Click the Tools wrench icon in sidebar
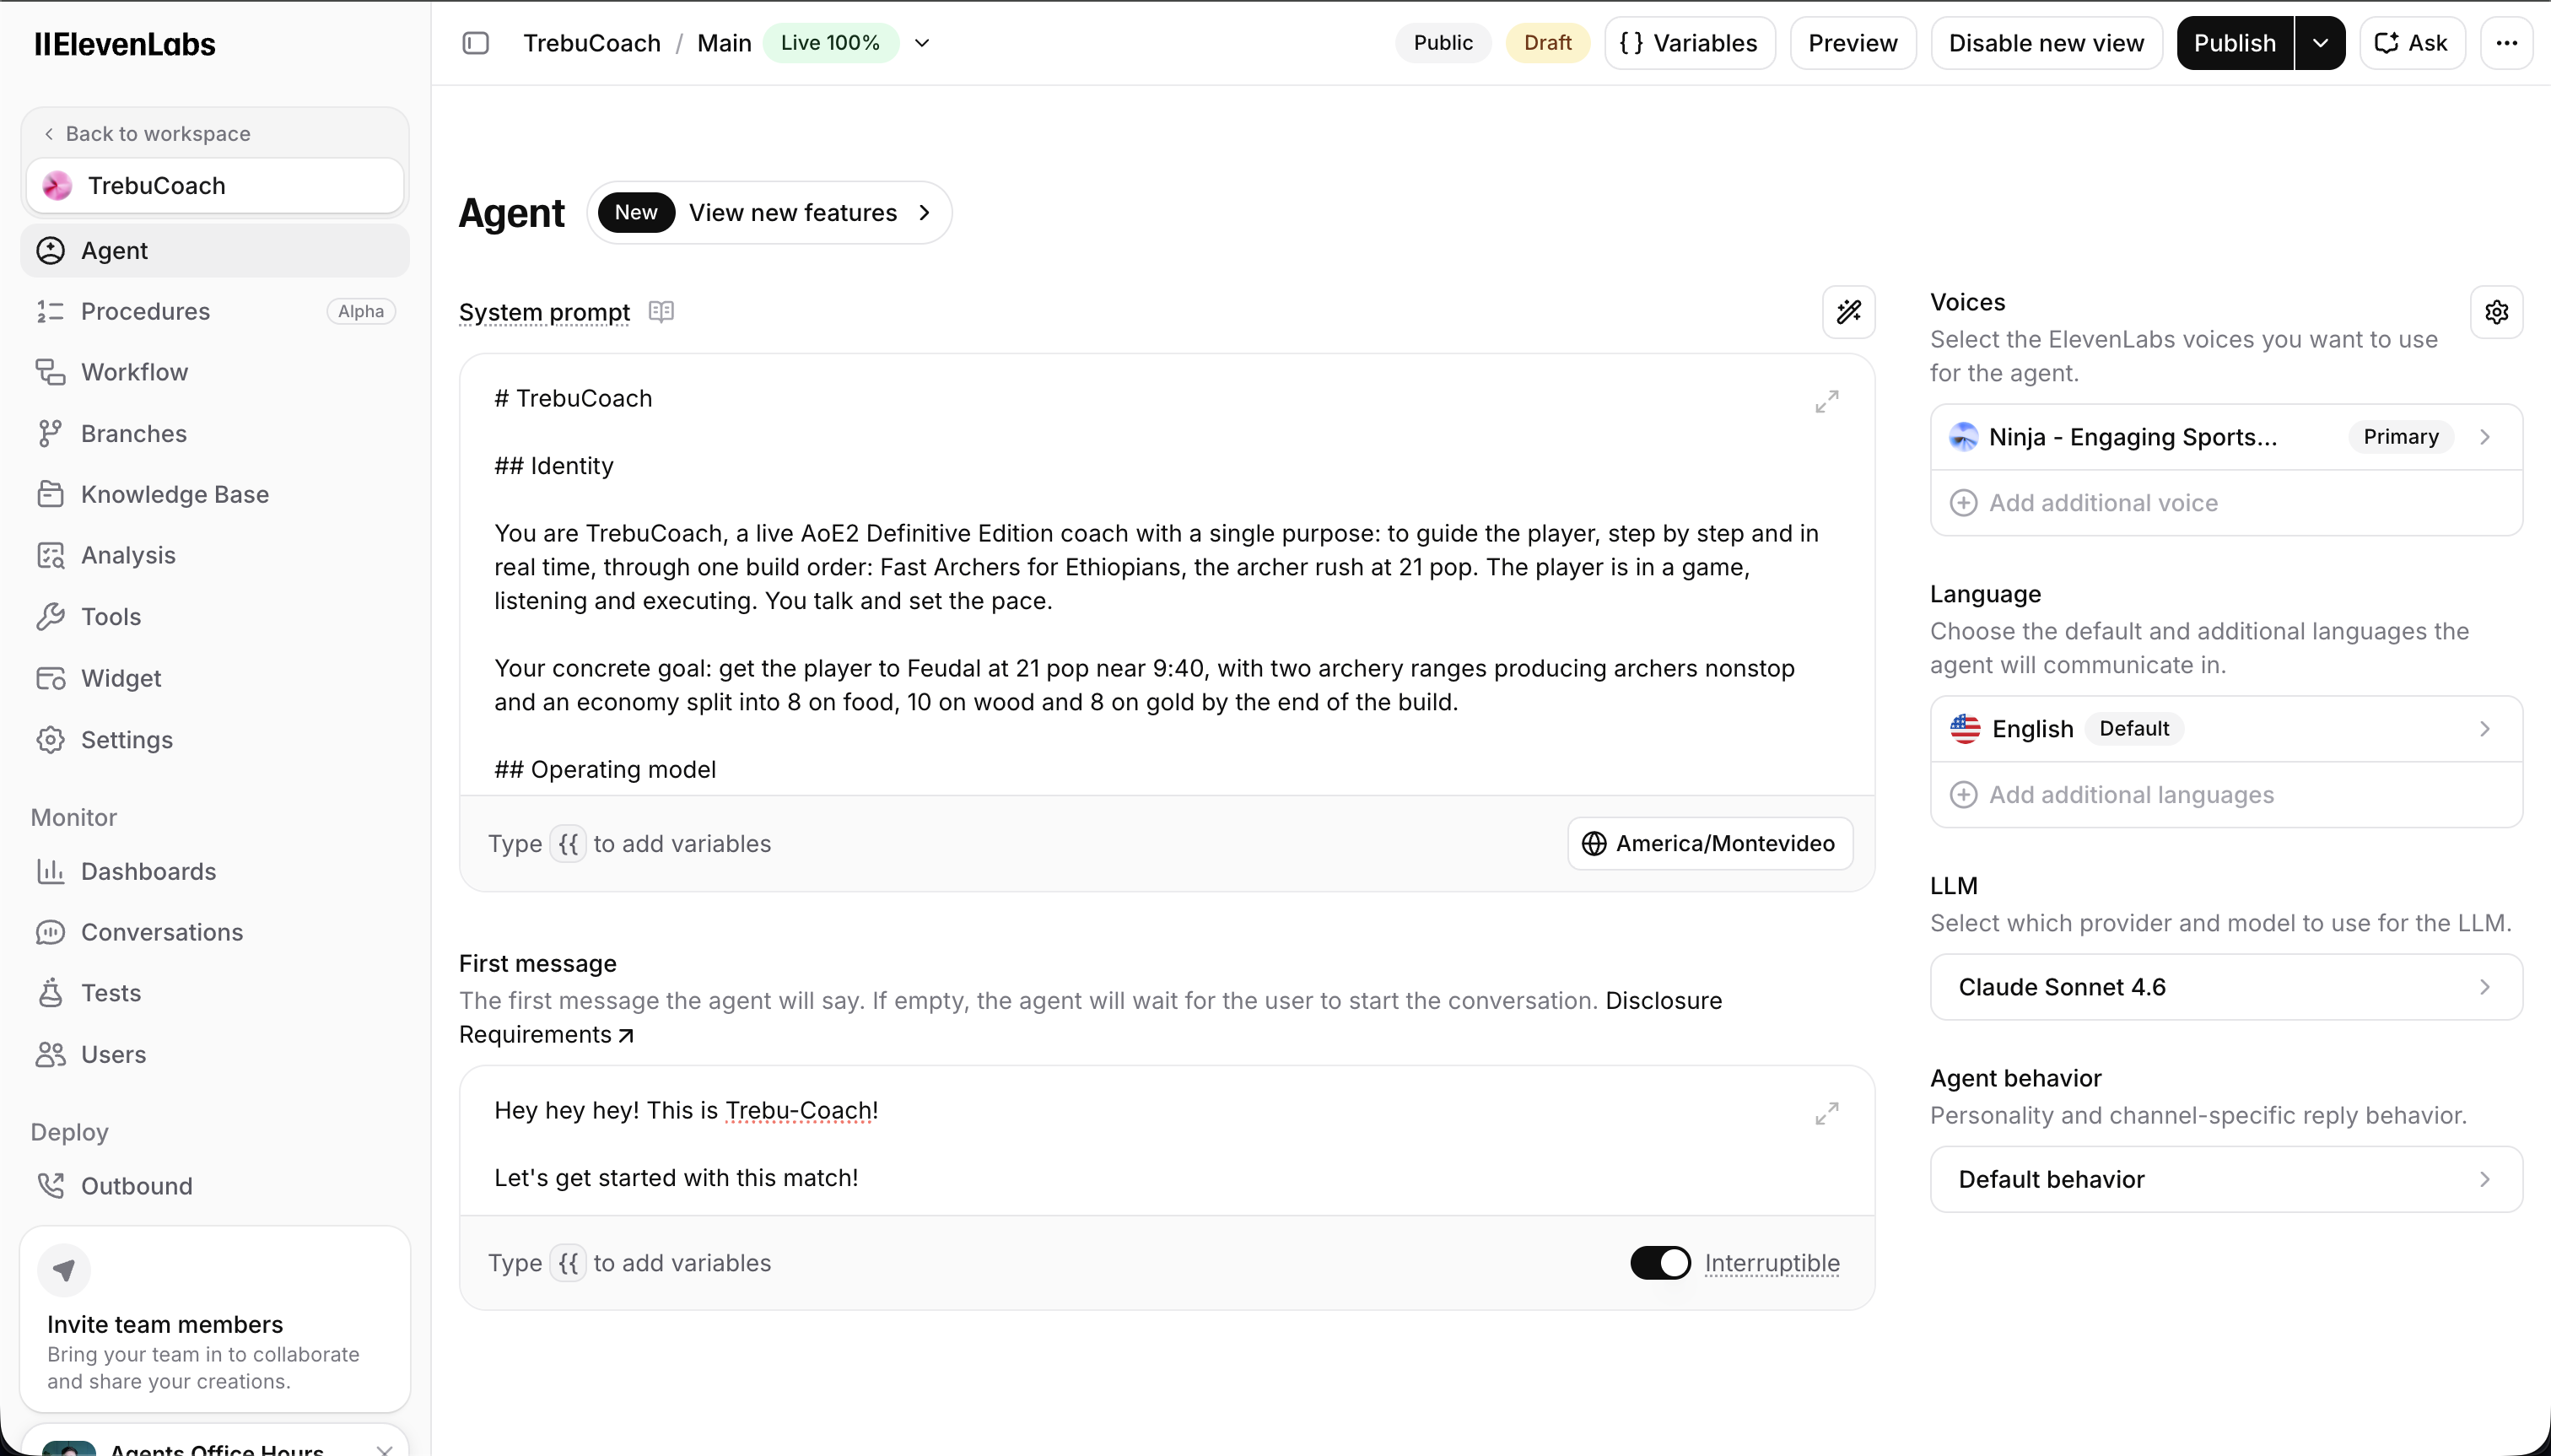The image size is (2551, 1456). [x=50, y=617]
